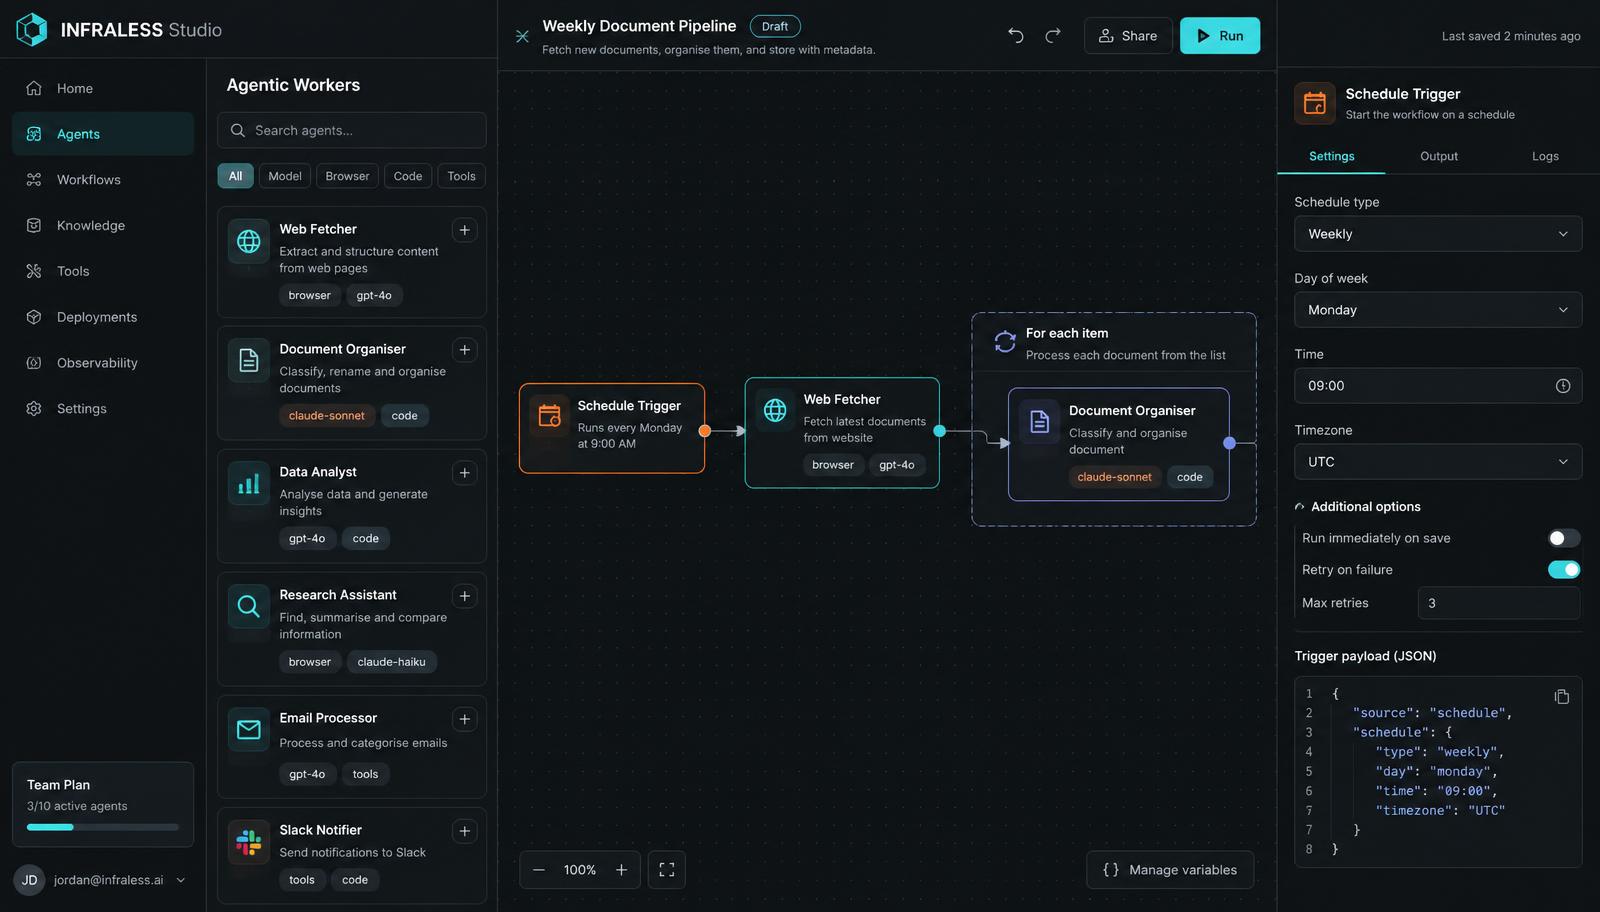Image resolution: width=1600 pixels, height=912 pixels.
Task: Filter agents by the Tools tab
Action: point(461,176)
